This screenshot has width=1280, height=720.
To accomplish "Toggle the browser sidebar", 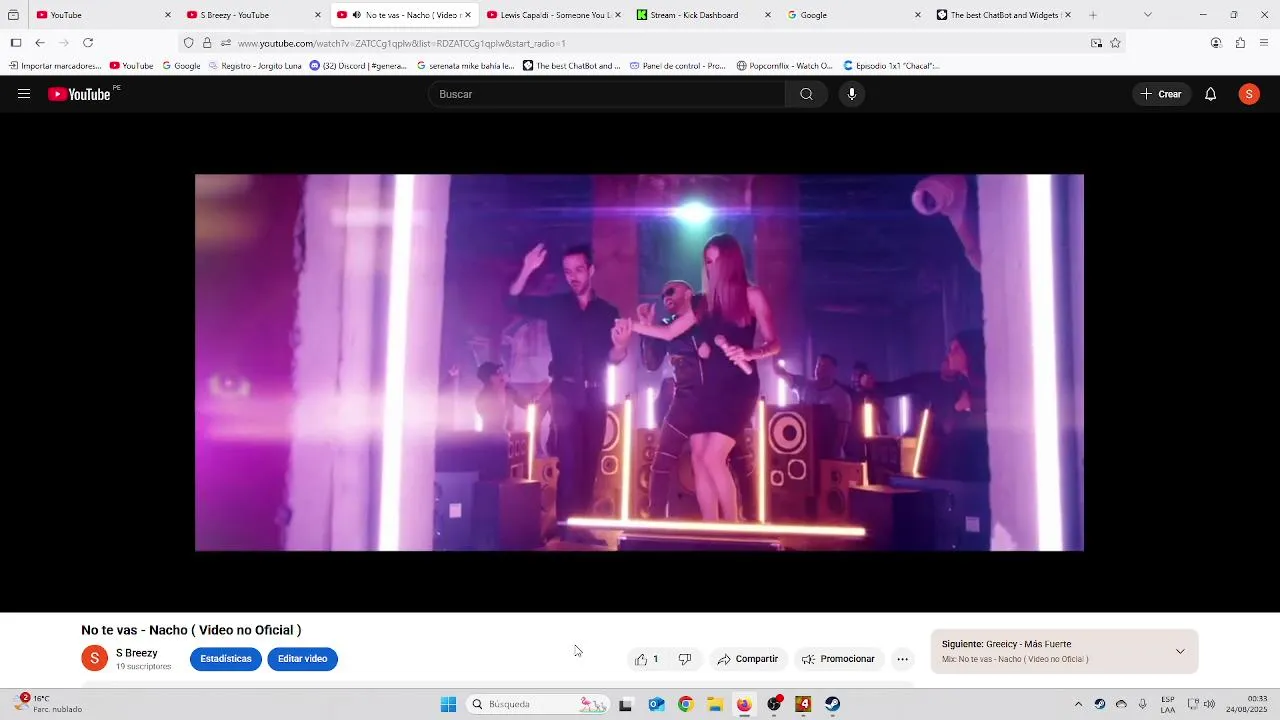I will click(16, 43).
